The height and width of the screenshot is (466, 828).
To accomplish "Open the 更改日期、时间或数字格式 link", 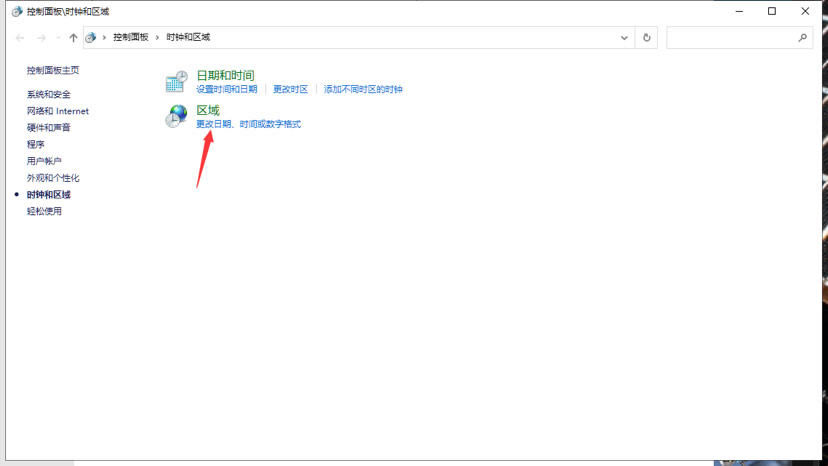I will click(248, 124).
